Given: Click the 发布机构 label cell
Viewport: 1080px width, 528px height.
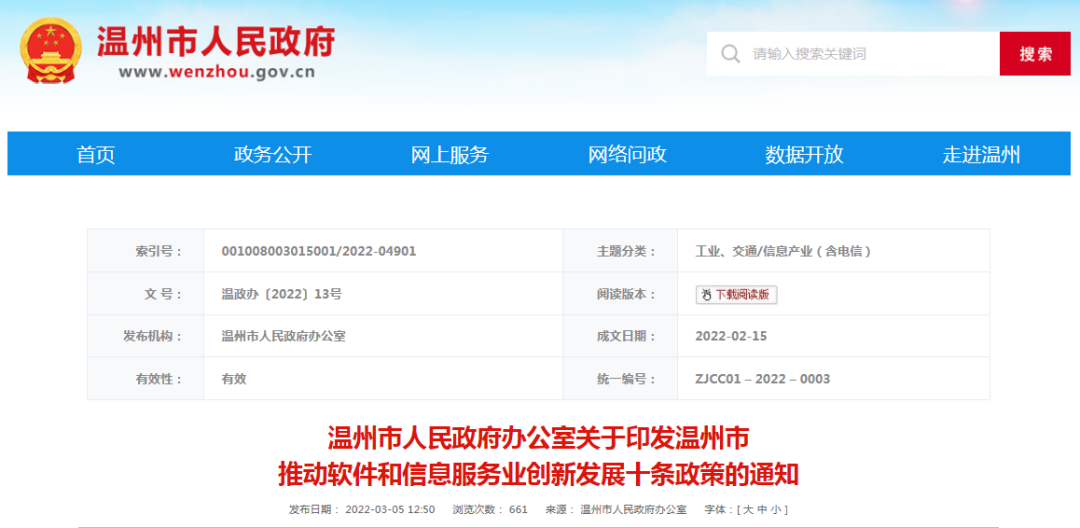Looking at the screenshot, I should [x=145, y=337].
